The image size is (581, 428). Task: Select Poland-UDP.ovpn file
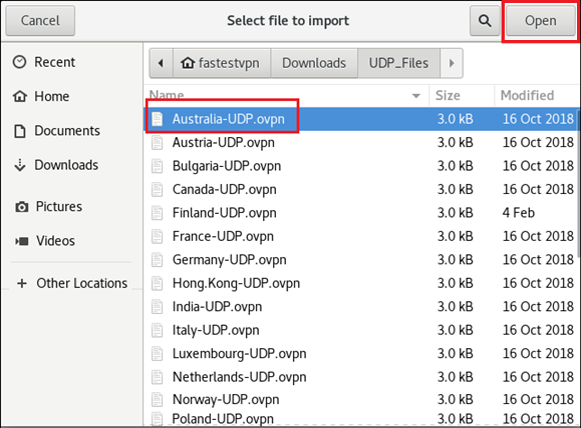(361, 418)
